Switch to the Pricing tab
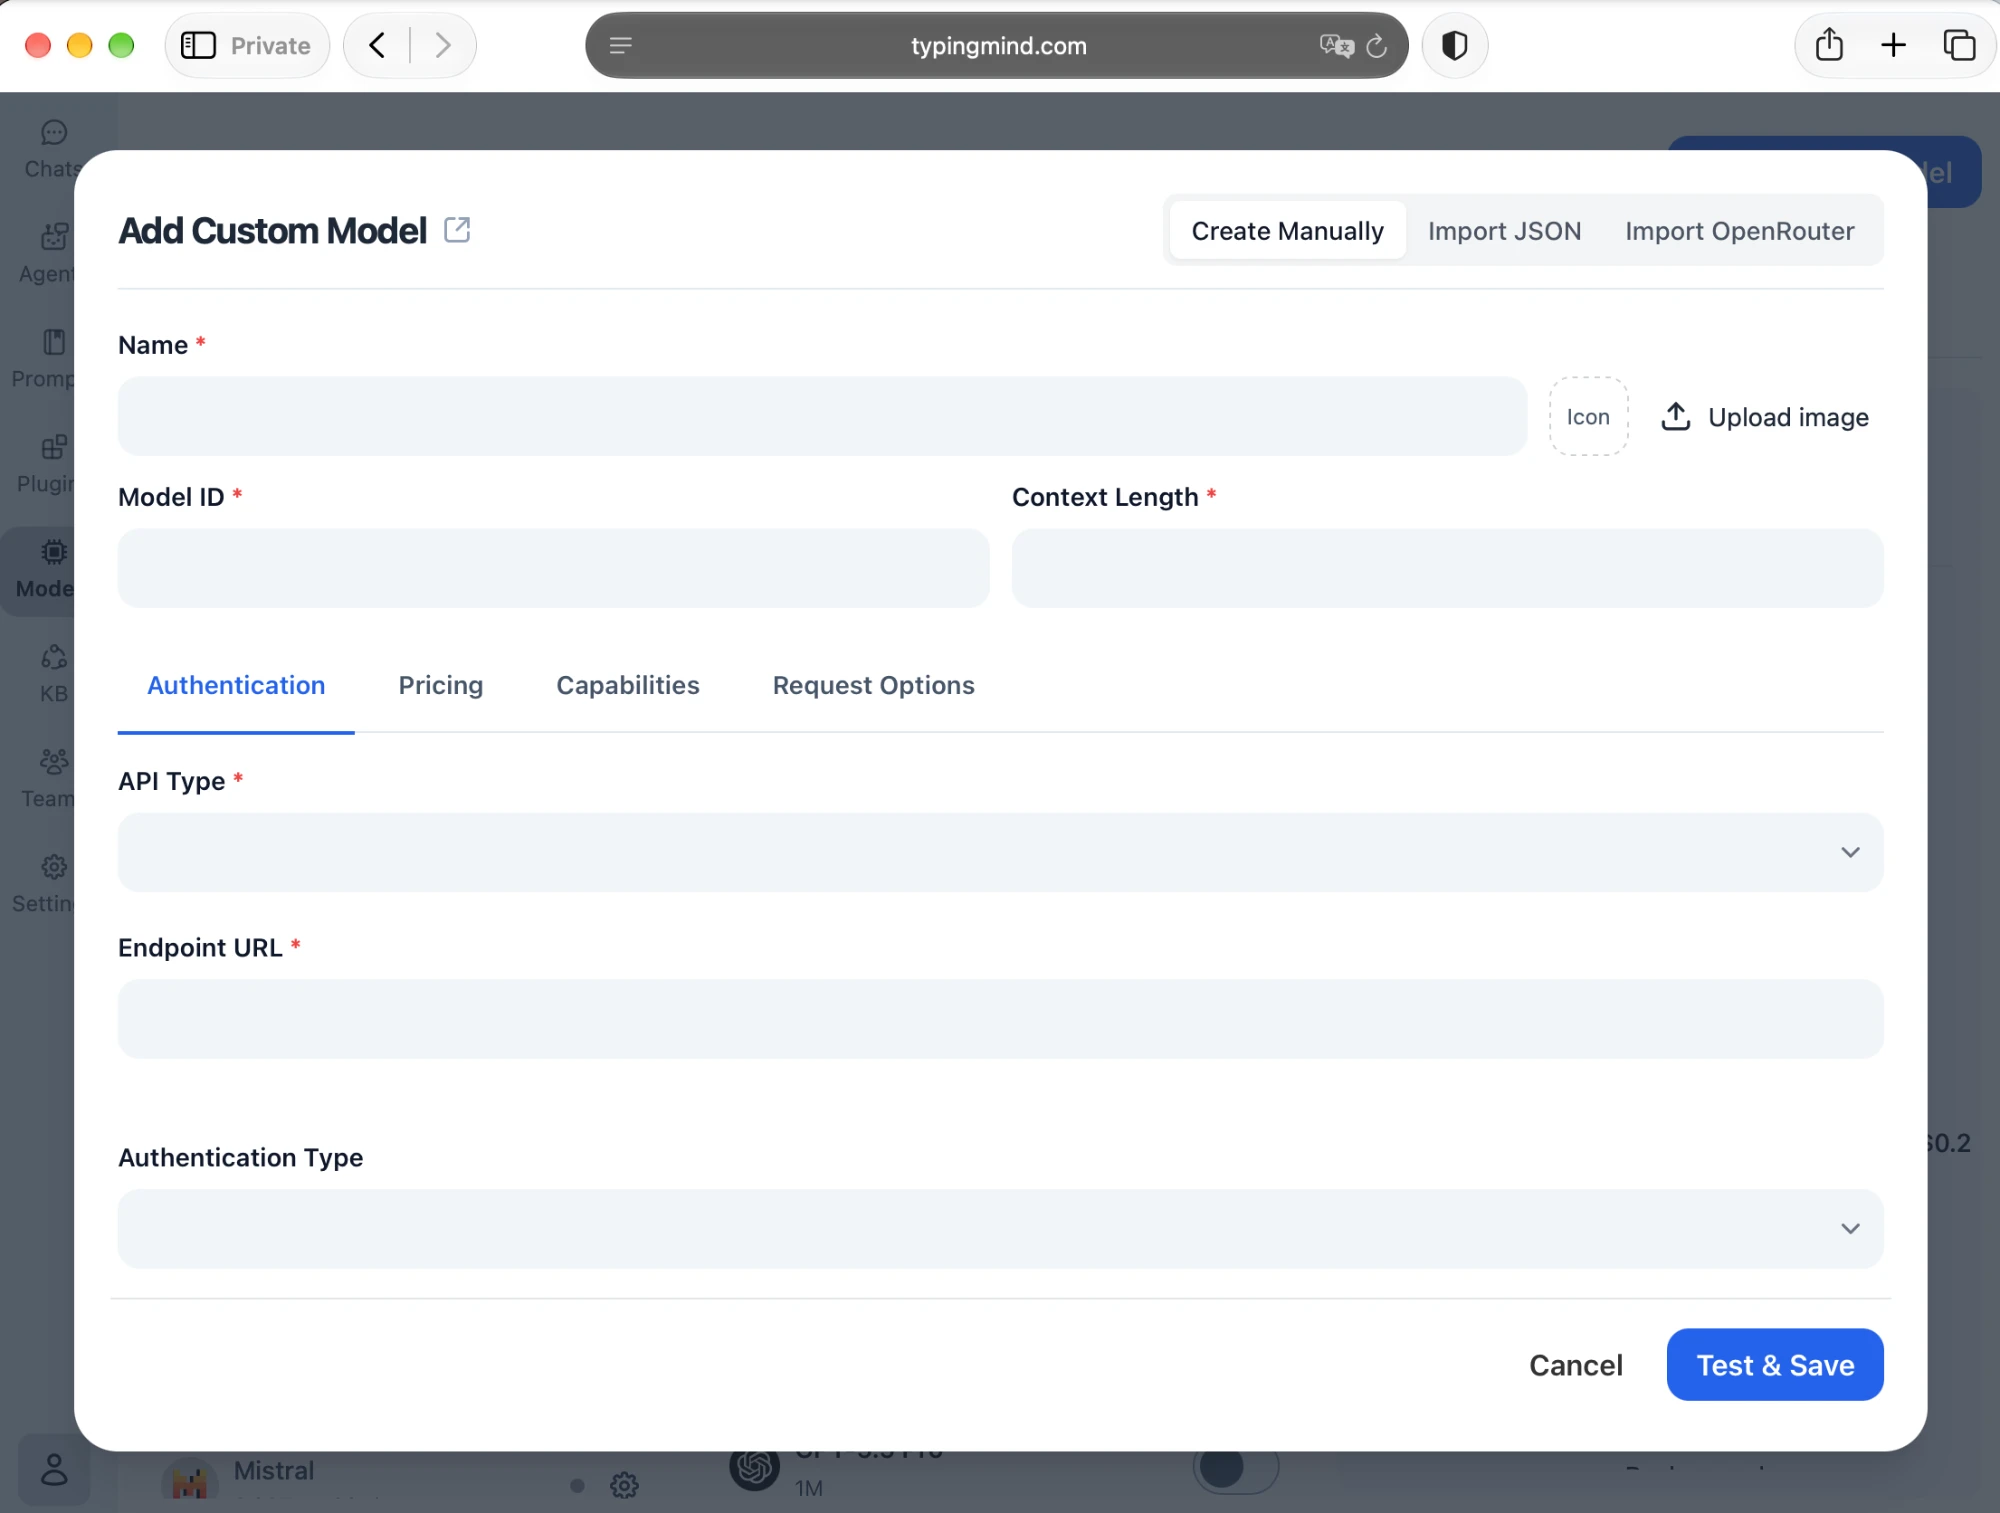 (441, 685)
